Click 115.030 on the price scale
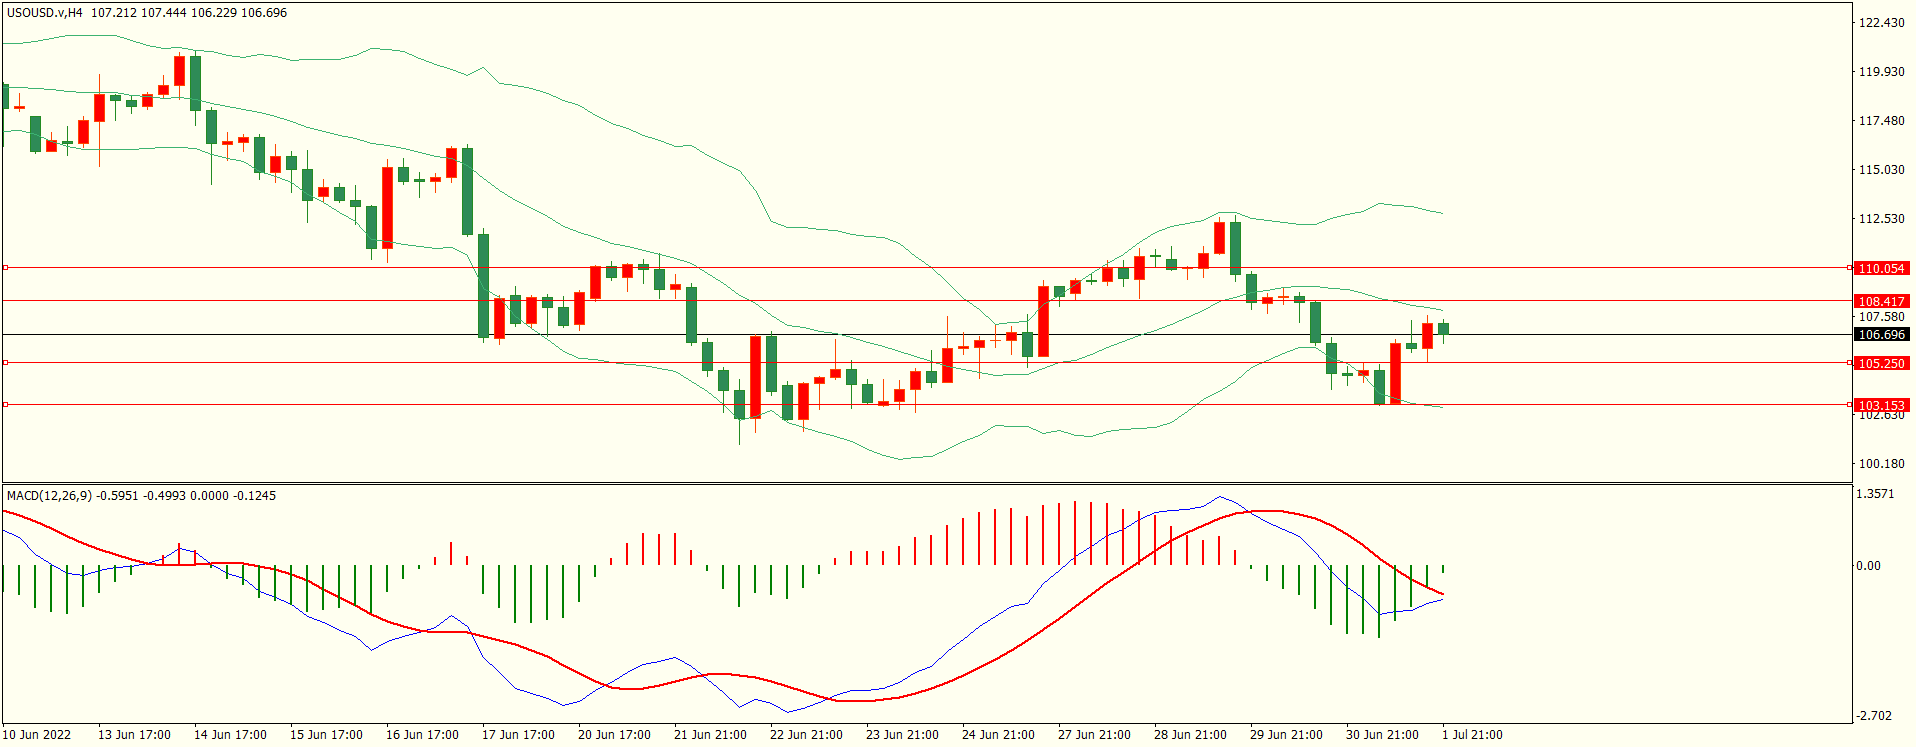The image size is (1916, 747). pos(1881,170)
